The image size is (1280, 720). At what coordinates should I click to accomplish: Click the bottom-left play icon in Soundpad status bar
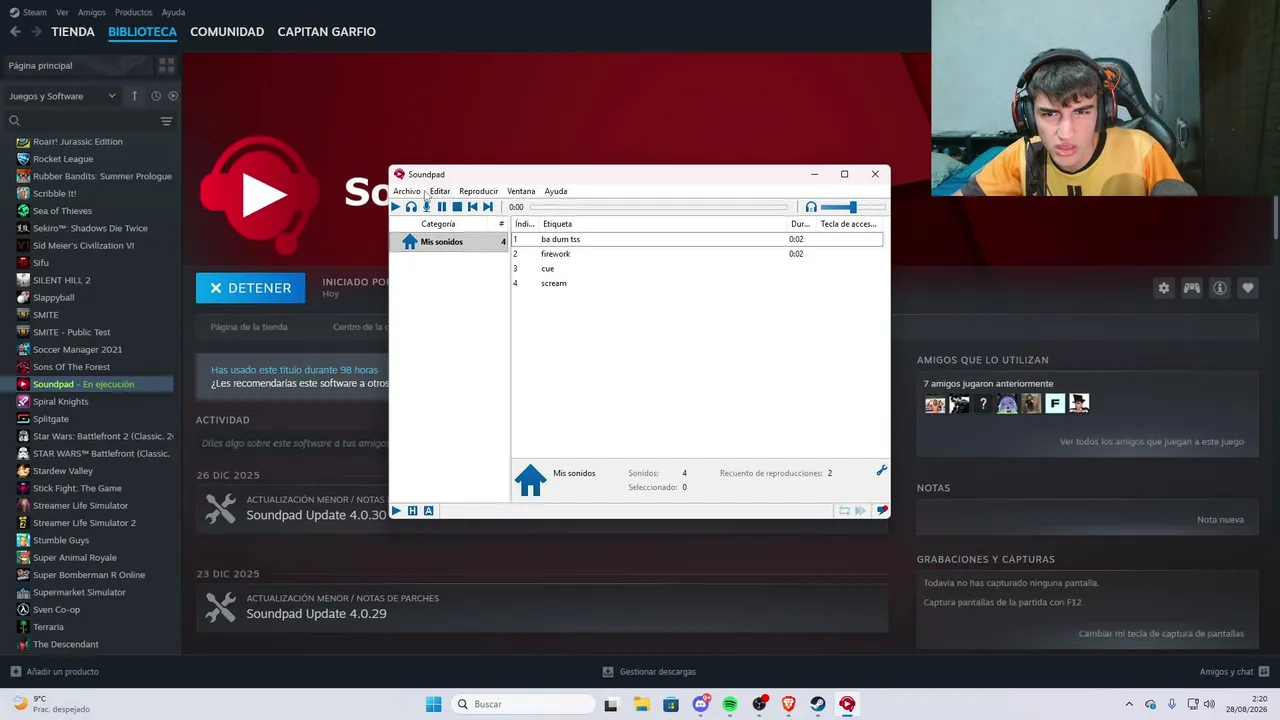[396, 511]
